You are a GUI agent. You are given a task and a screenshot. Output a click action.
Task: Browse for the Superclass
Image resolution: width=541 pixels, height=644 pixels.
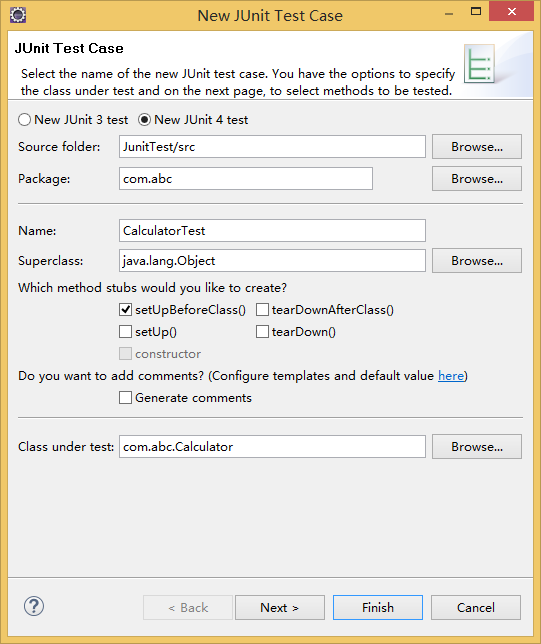click(477, 260)
